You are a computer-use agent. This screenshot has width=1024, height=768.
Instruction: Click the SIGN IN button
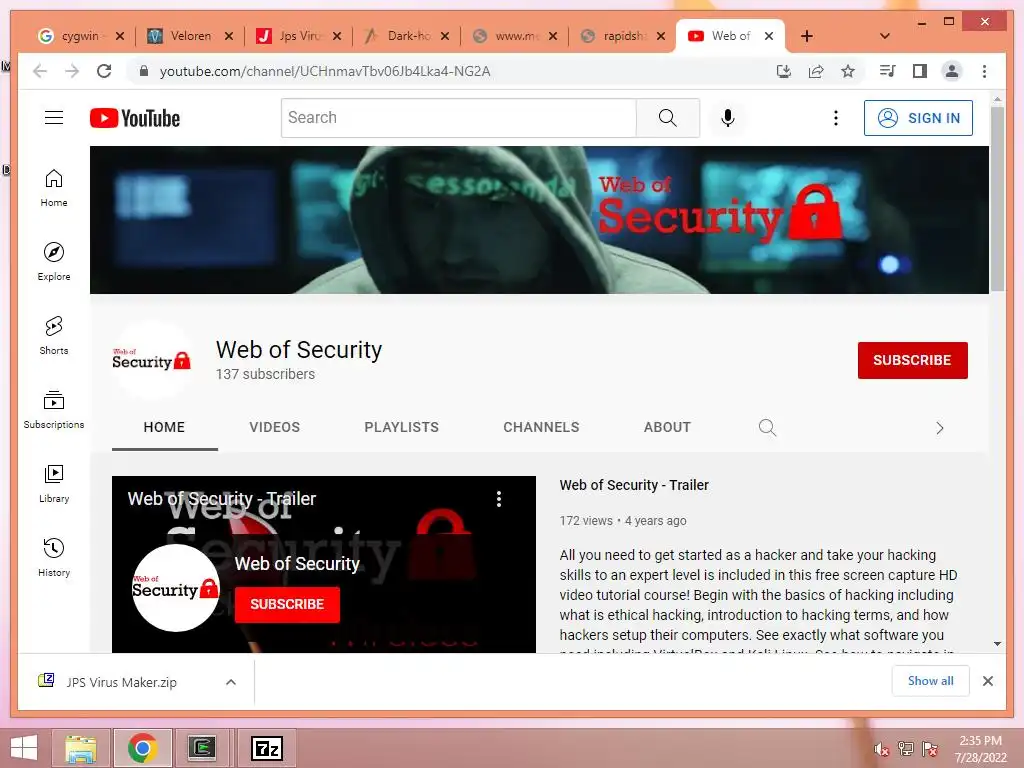point(918,118)
